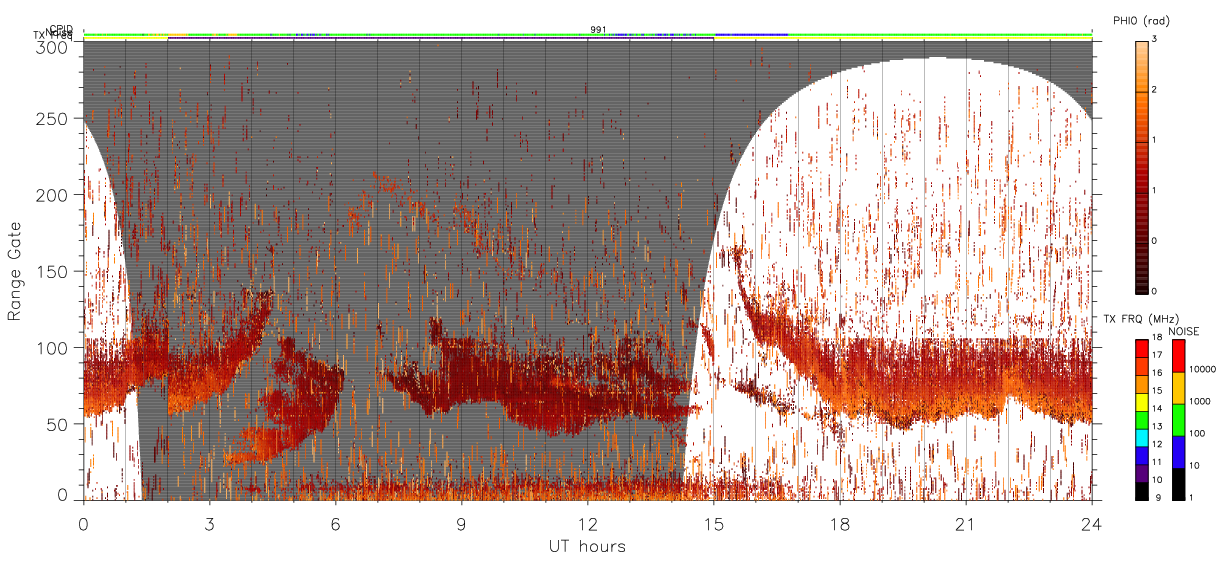Click the '991' label above the plot
Image resolution: width=1228 pixels, height=567 pixels.
[598, 29]
